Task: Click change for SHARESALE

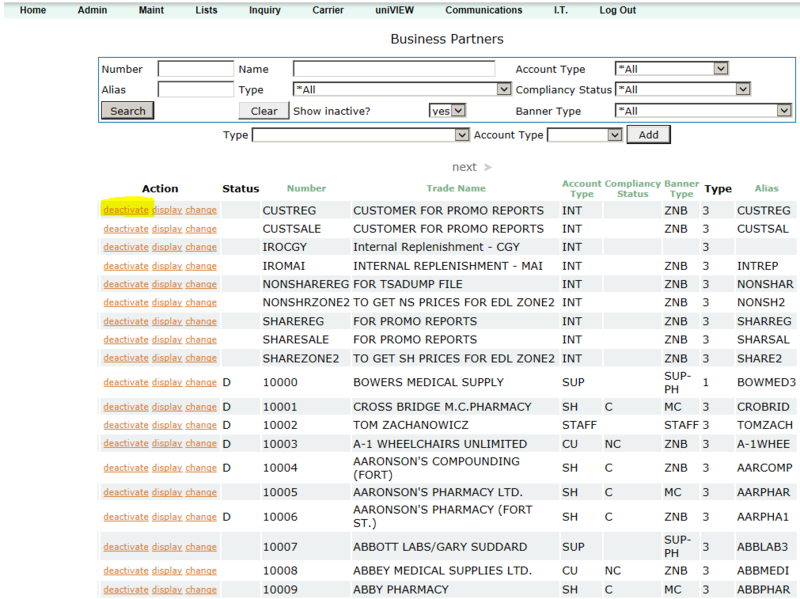Action: pyautogui.click(x=201, y=340)
